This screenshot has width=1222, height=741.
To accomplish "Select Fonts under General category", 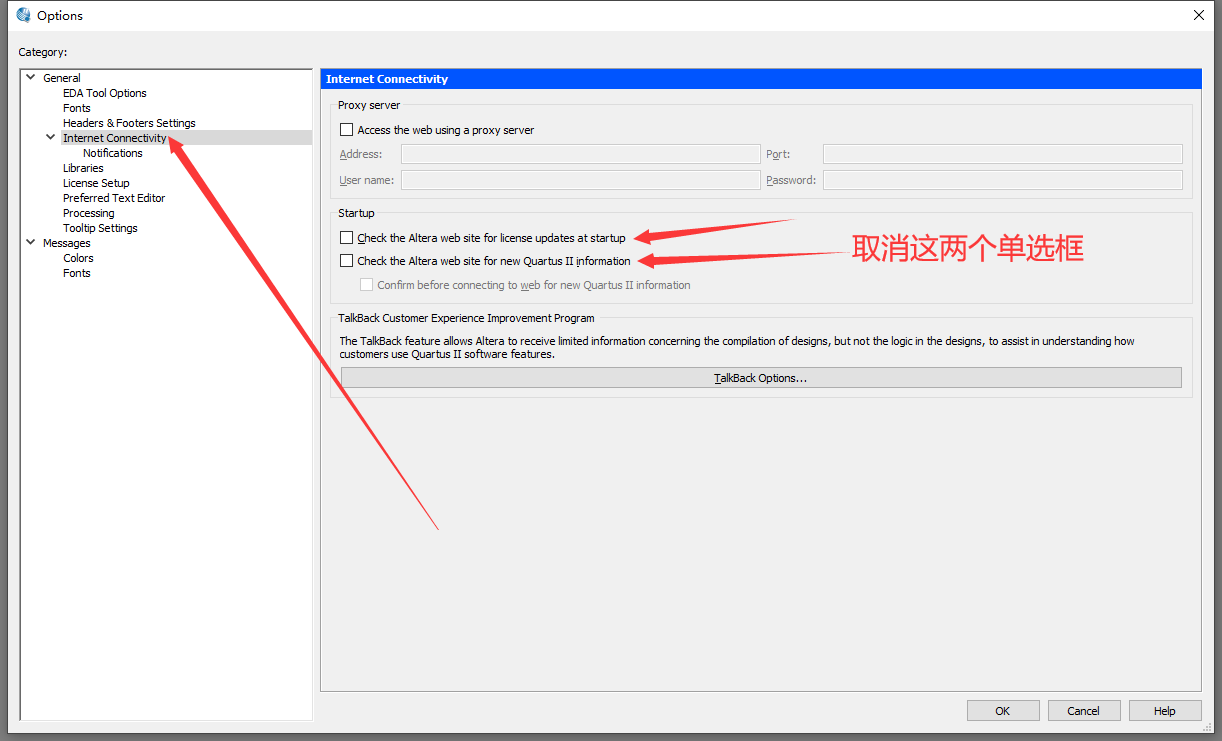I will pyautogui.click(x=77, y=108).
